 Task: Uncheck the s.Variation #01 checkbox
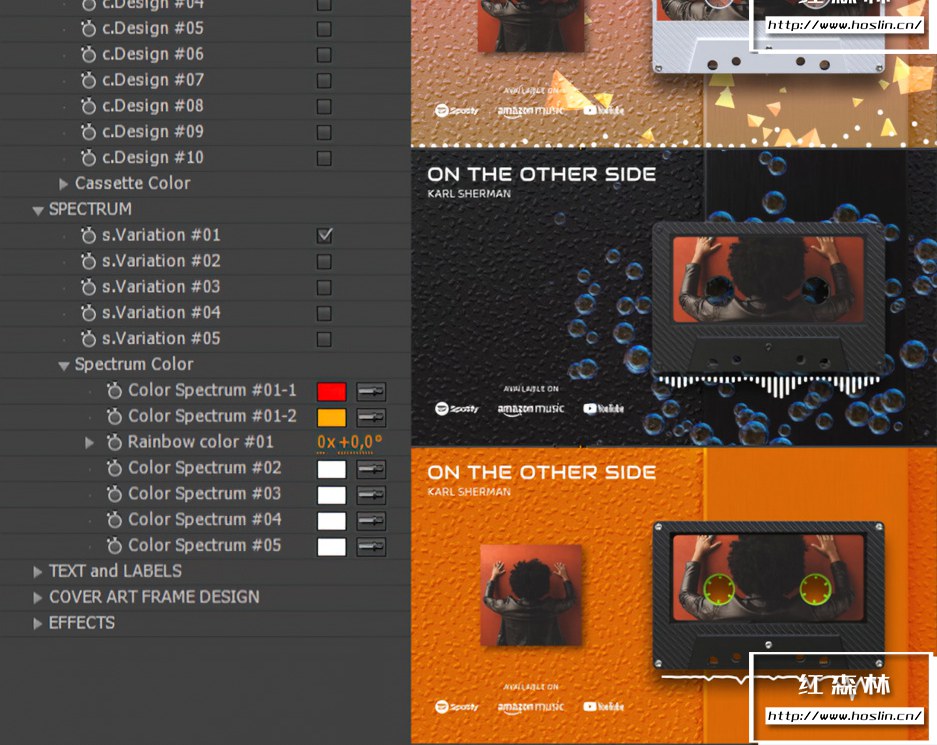point(324,235)
